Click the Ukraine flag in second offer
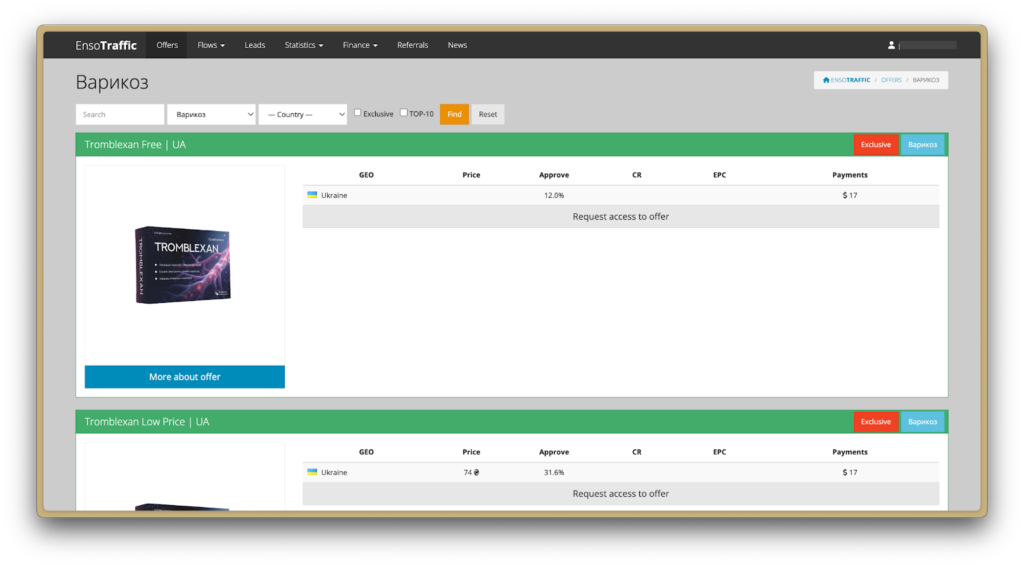The width and height of the screenshot is (1024, 566). pyautogui.click(x=312, y=472)
